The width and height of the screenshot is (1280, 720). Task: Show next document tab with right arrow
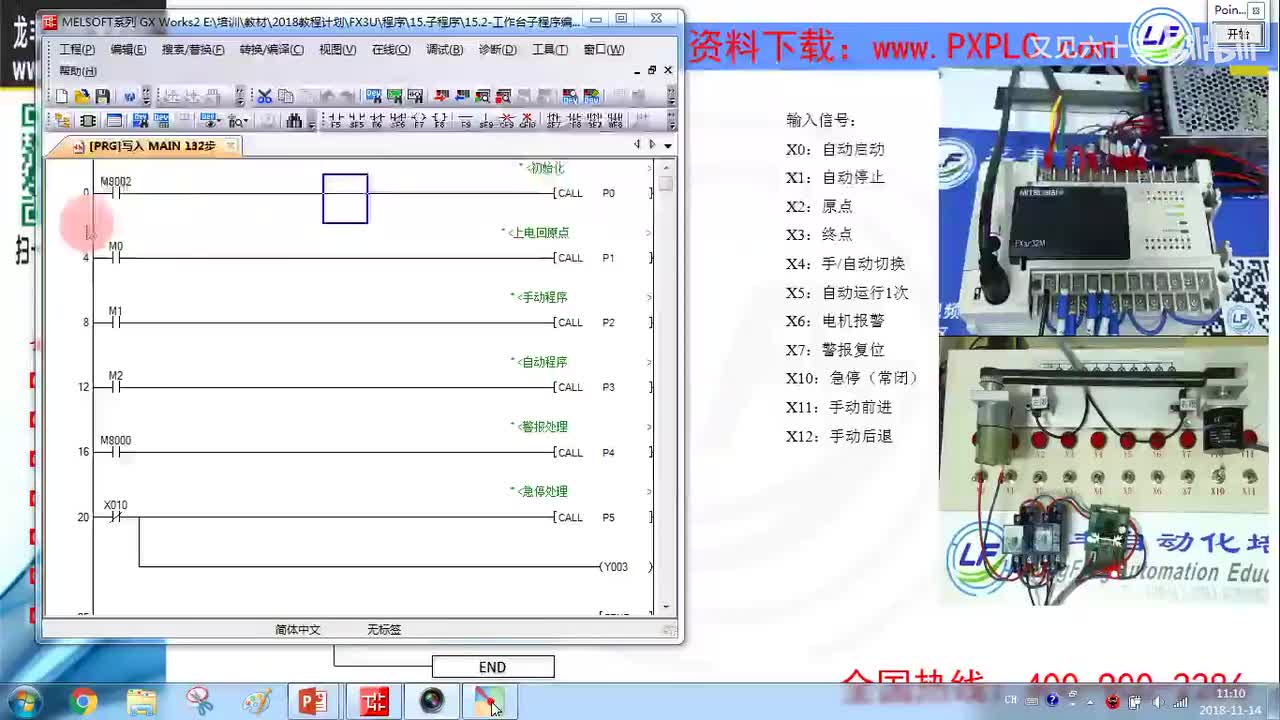pos(653,145)
